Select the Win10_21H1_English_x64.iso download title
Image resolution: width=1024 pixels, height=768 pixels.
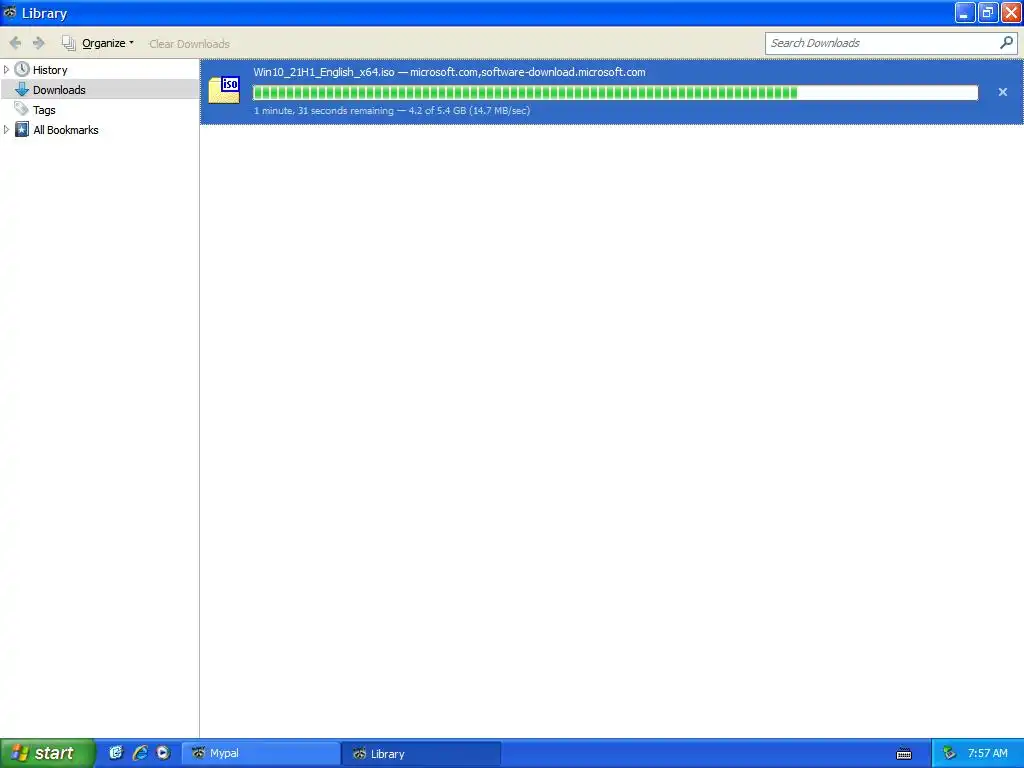click(324, 72)
